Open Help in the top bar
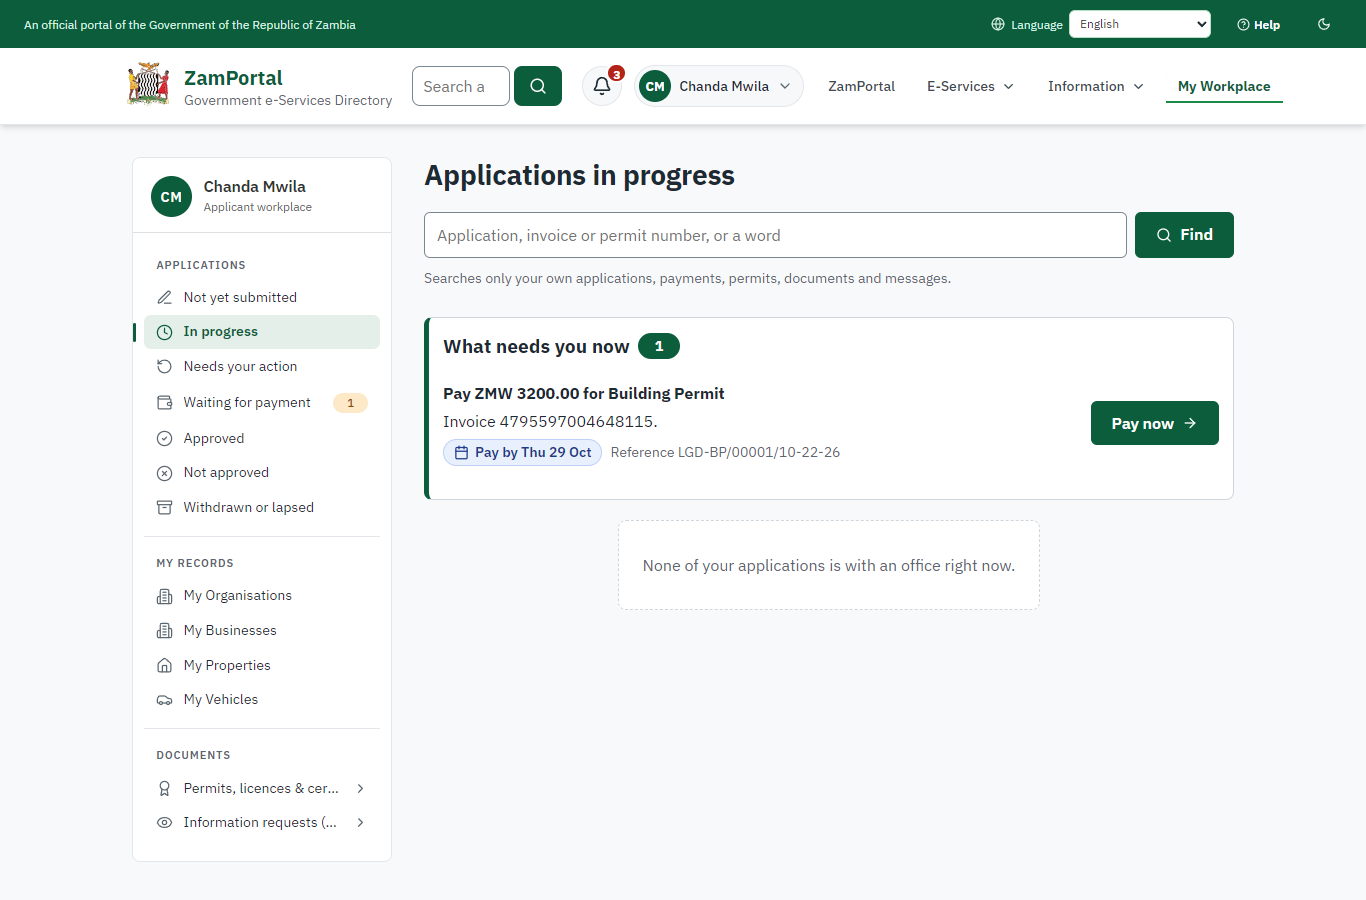1366x900 pixels. [x=1259, y=25]
